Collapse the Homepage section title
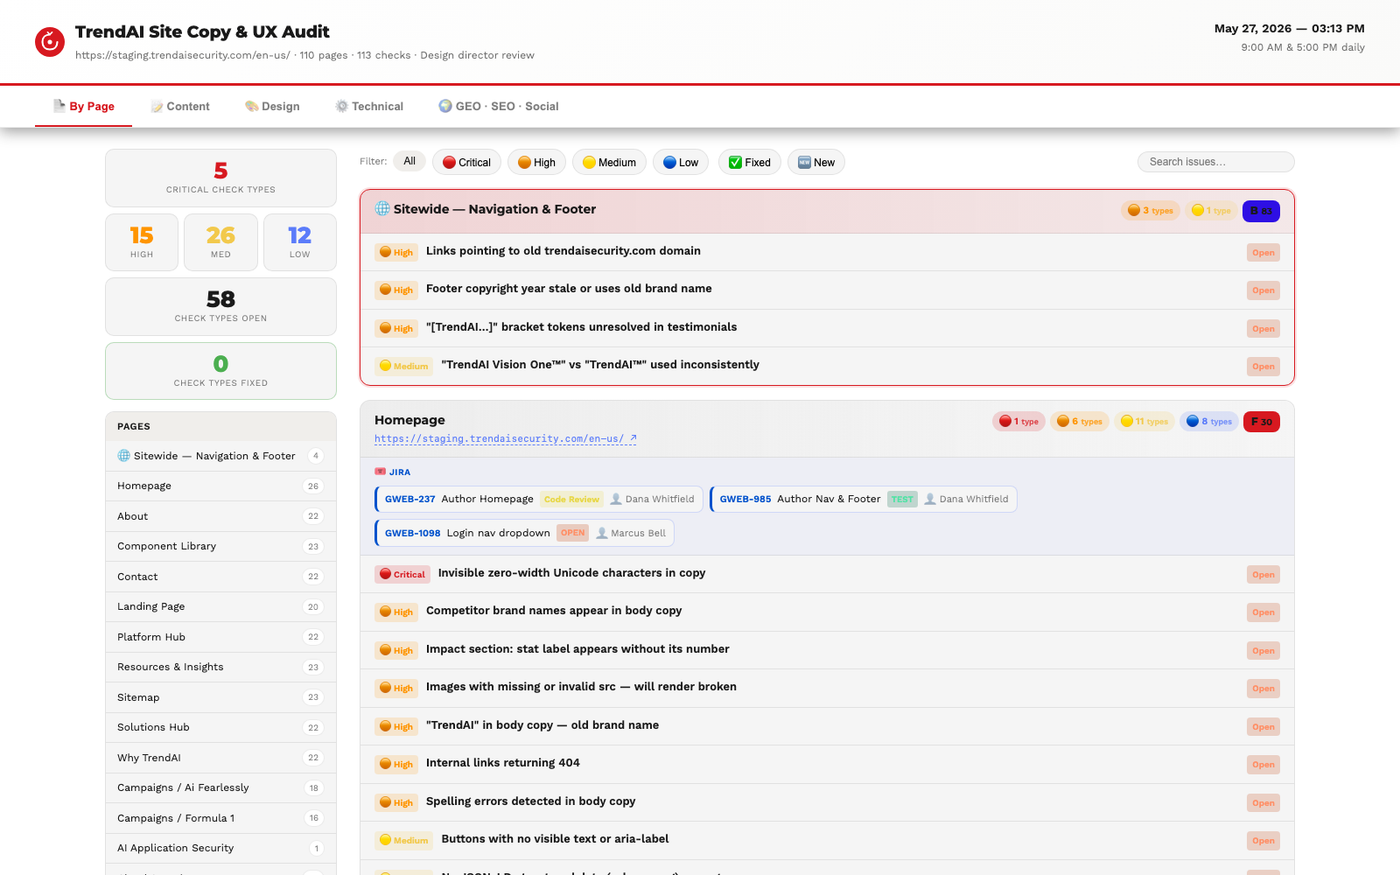 (410, 420)
